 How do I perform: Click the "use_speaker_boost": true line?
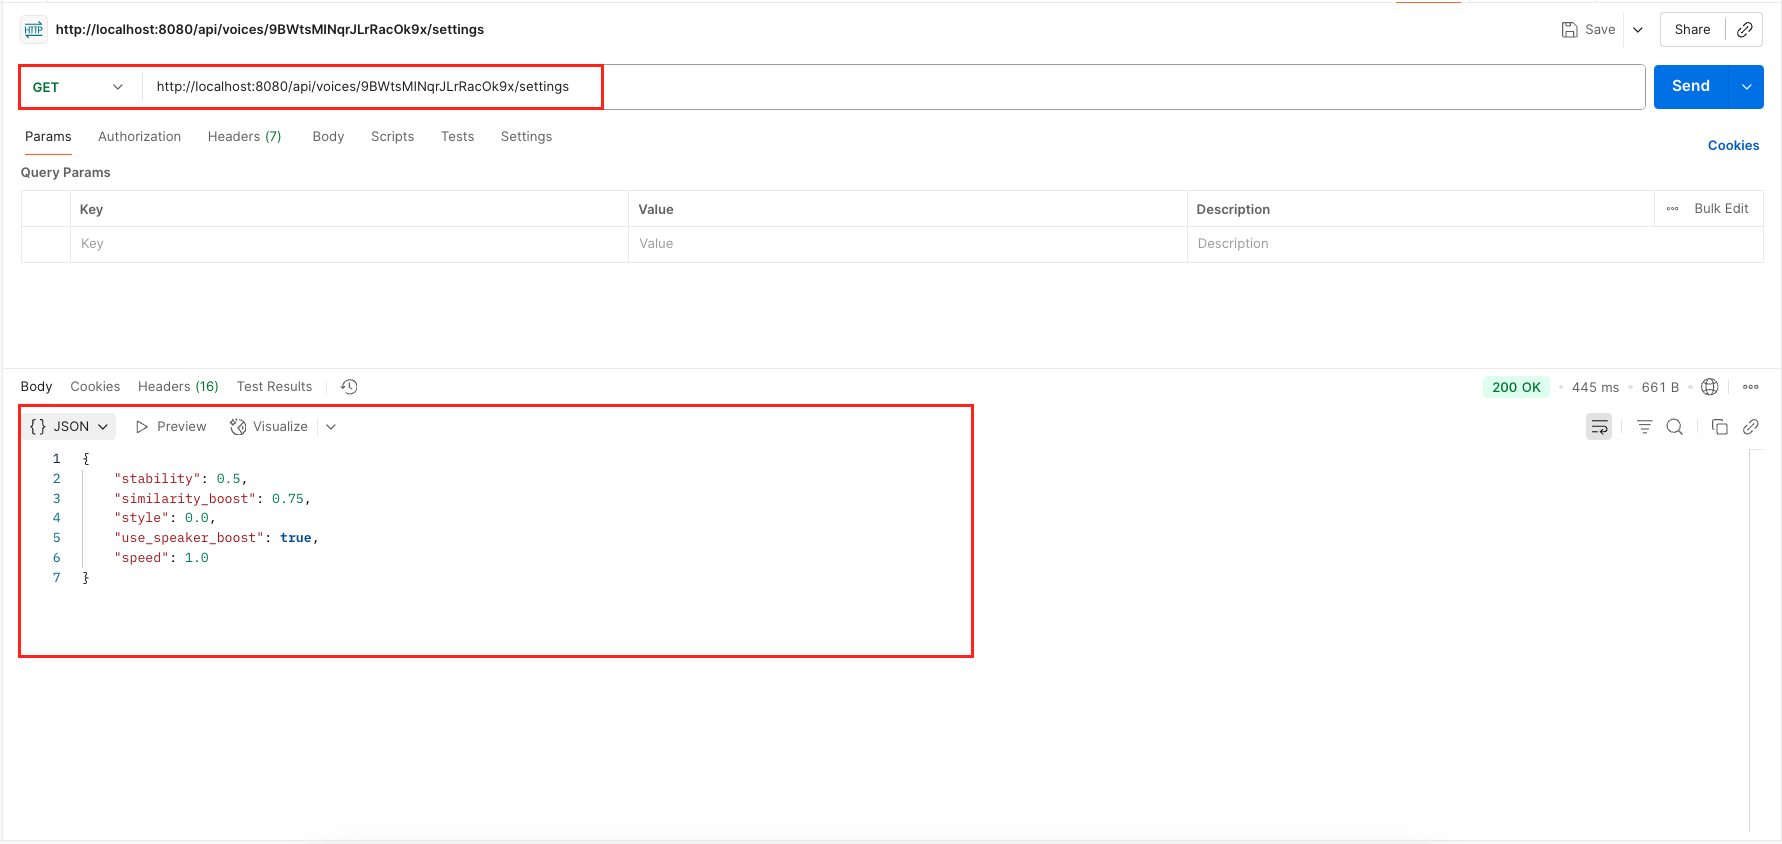(216, 538)
